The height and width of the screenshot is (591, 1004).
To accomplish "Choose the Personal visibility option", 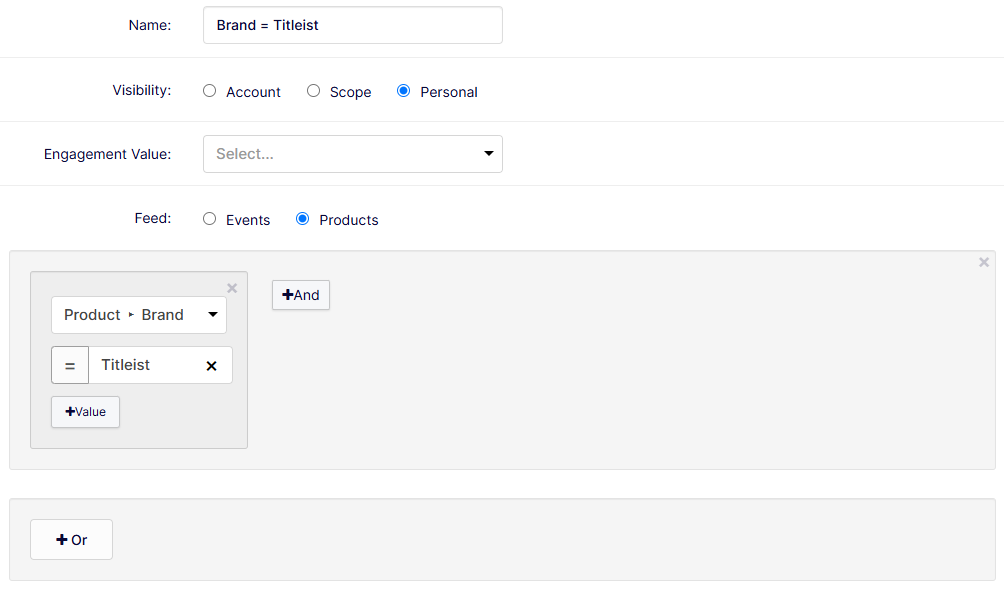I will click(404, 91).
